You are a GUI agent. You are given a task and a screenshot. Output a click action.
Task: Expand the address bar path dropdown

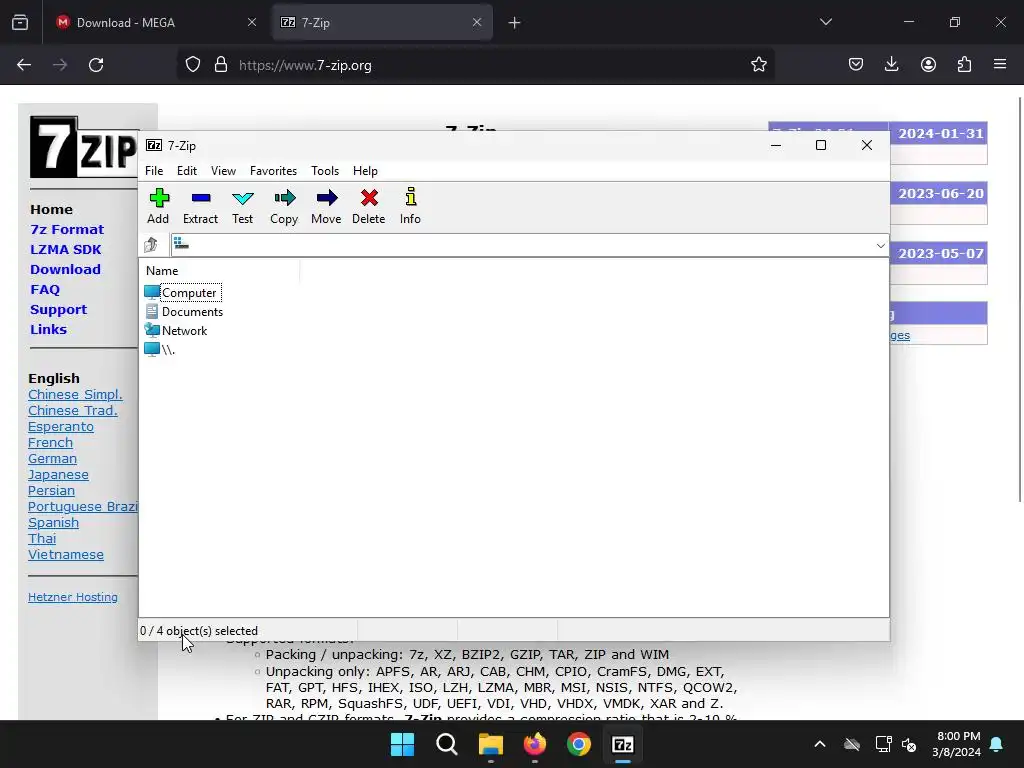(x=880, y=246)
